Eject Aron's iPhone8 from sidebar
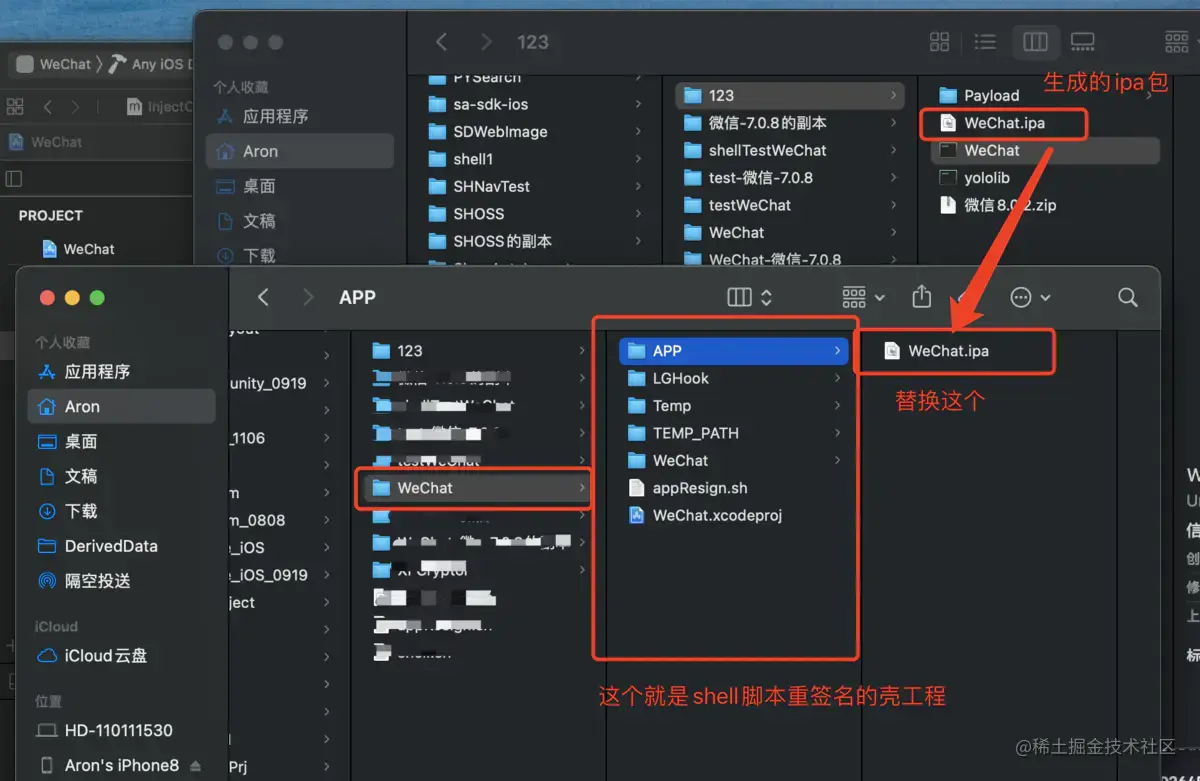 [x=195, y=766]
